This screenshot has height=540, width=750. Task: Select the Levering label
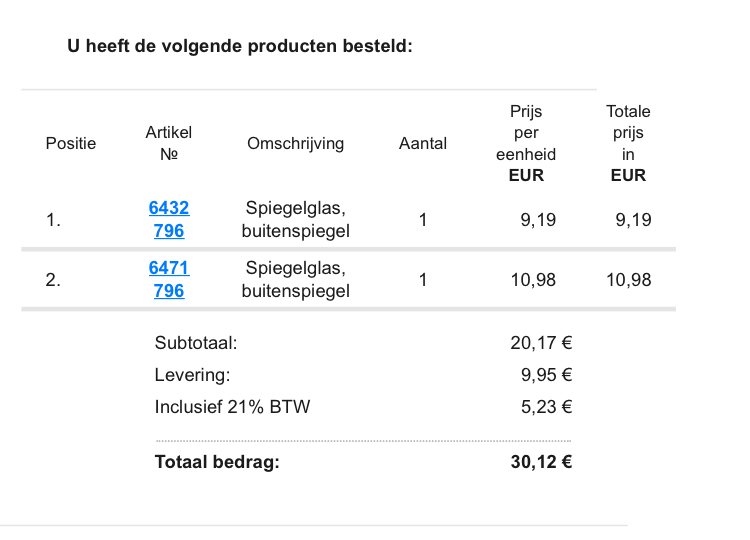192,375
